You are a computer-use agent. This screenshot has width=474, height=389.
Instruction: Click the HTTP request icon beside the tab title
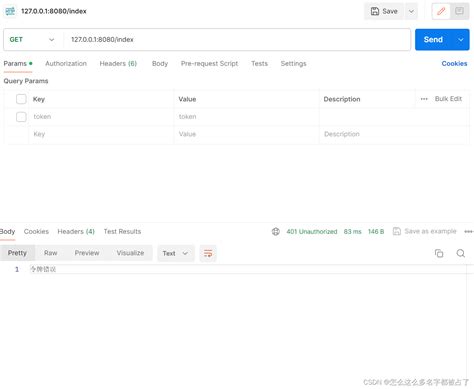10,11
